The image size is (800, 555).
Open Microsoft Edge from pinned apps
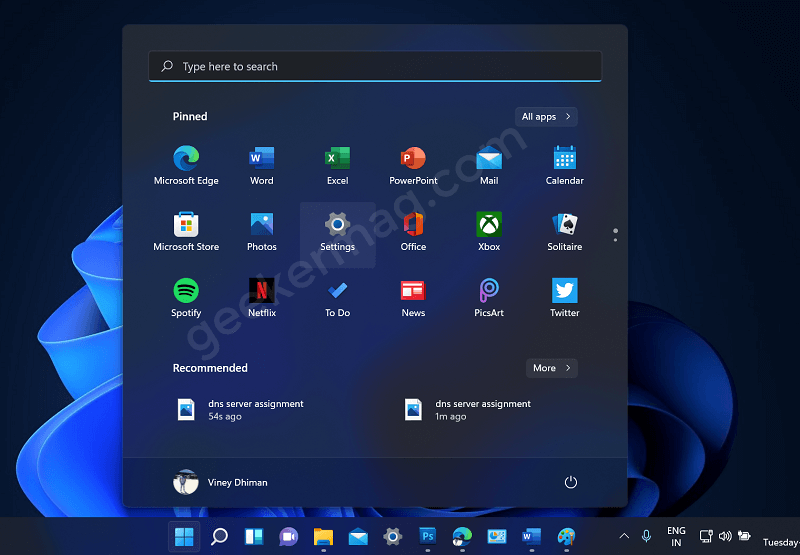186,166
